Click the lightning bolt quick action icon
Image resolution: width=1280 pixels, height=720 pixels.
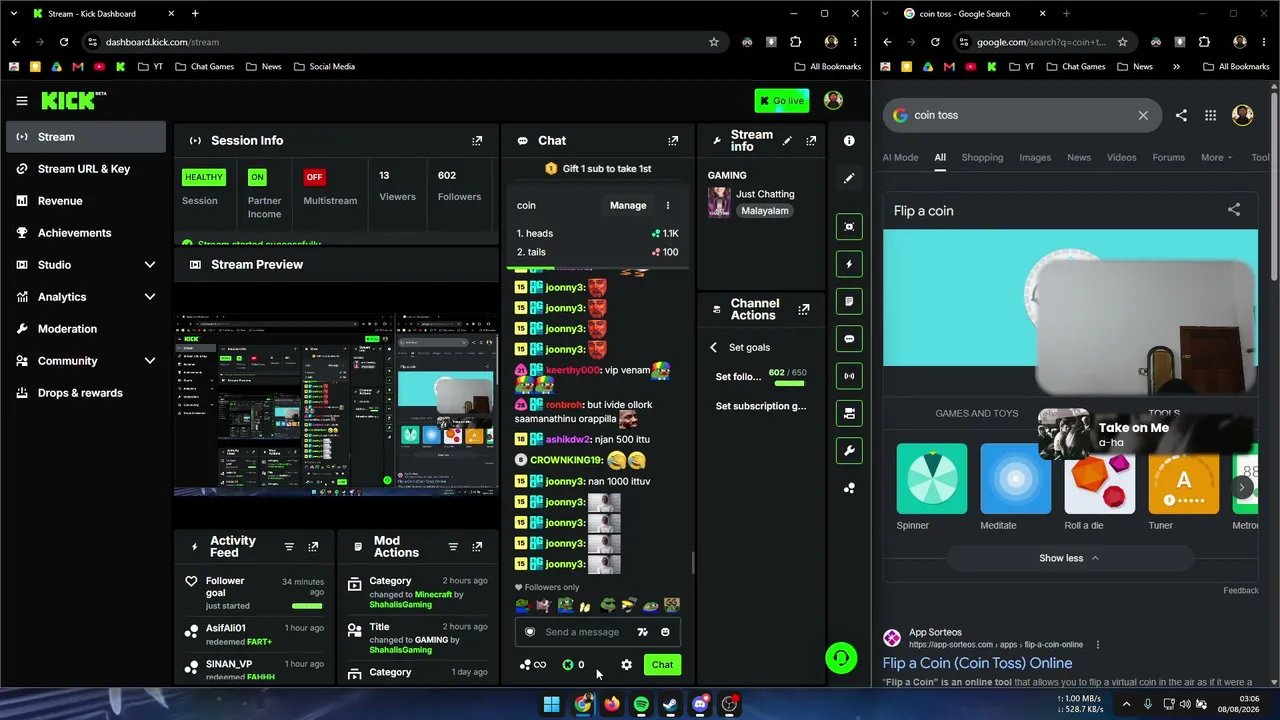pyautogui.click(x=849, y=264)
